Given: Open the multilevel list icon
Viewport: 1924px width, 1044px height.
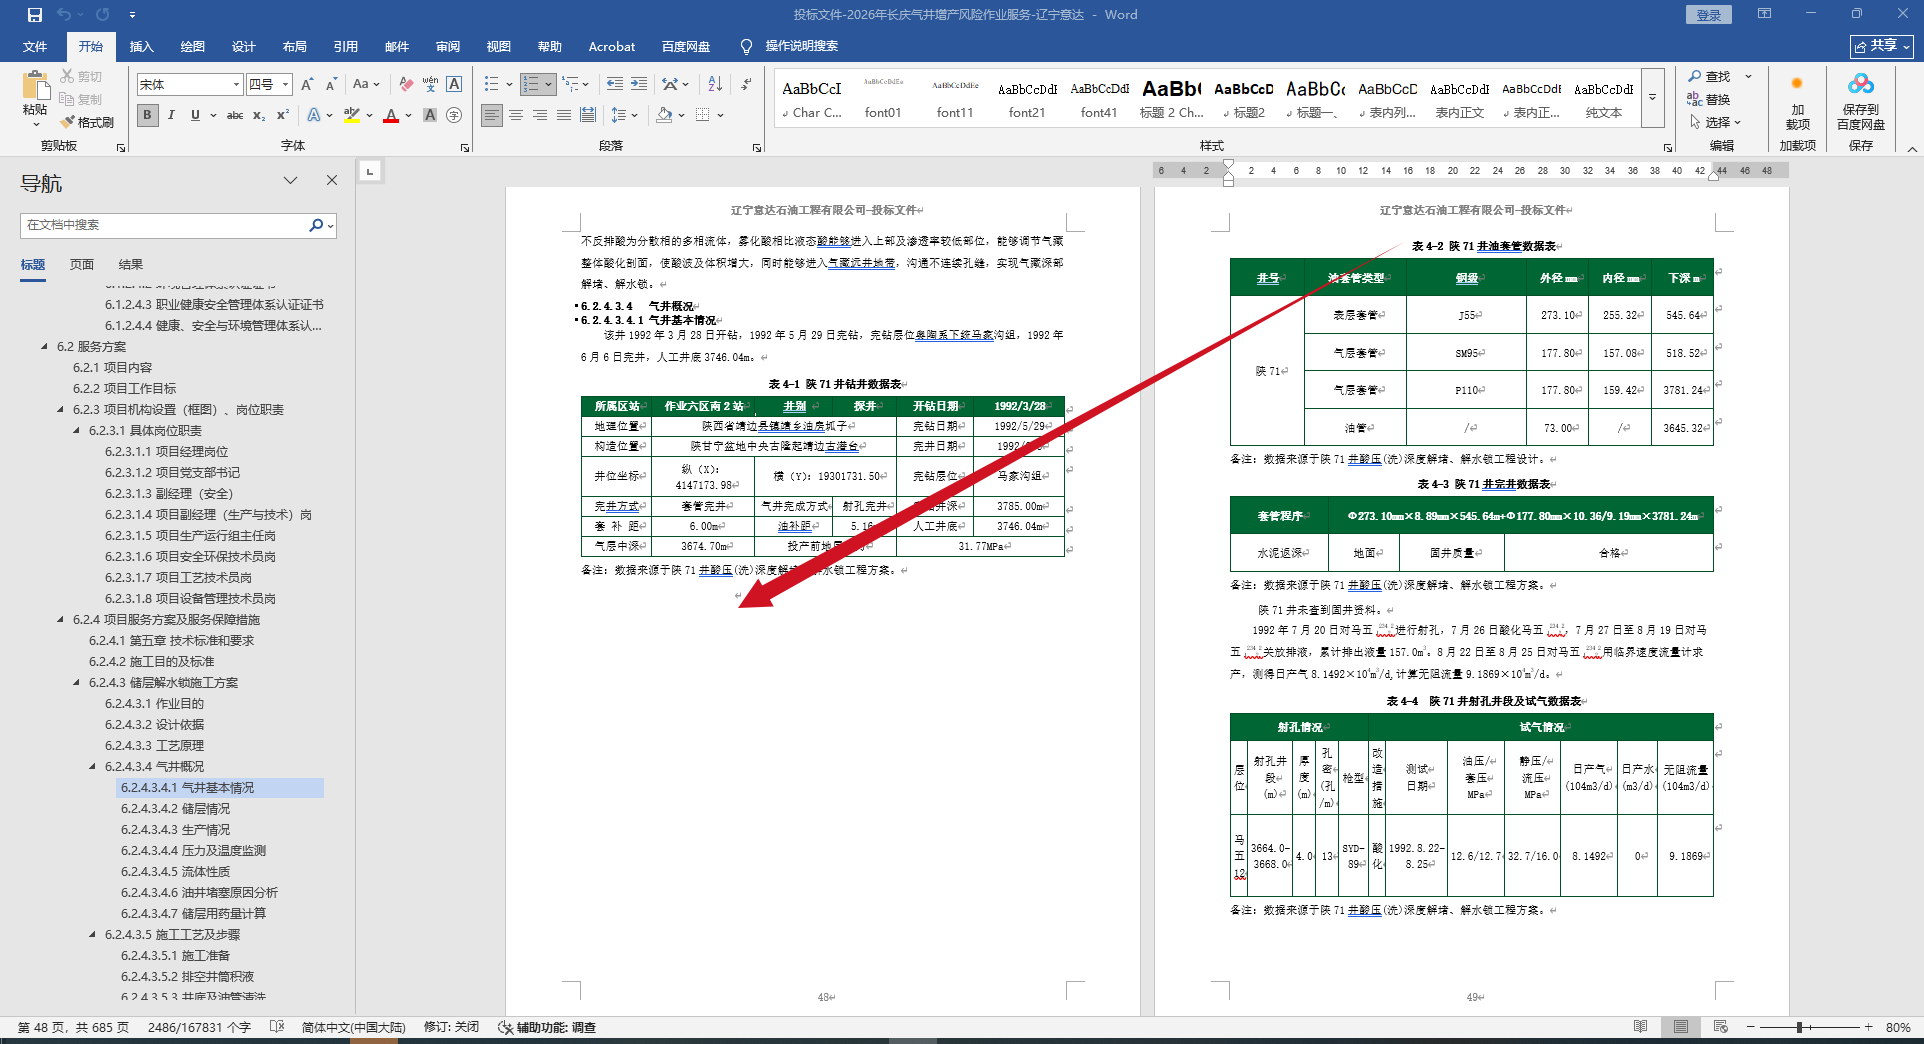Looking at the screenshot, I should click(x=570, y=85).
